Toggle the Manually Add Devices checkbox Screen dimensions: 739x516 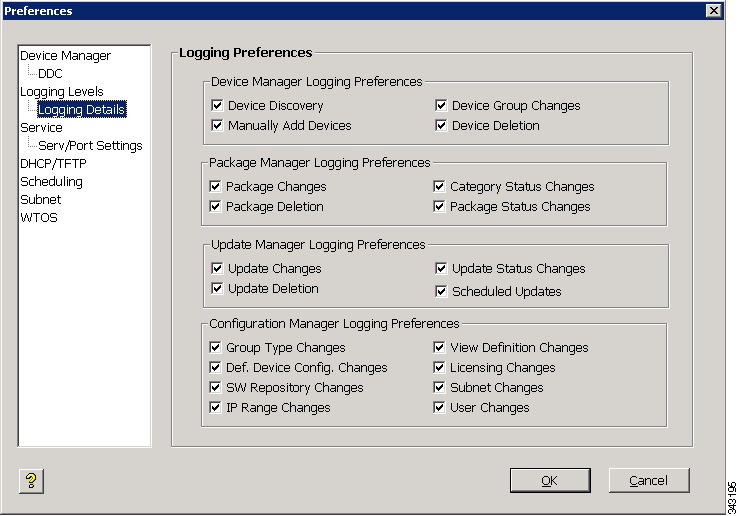tap(217, 125)
